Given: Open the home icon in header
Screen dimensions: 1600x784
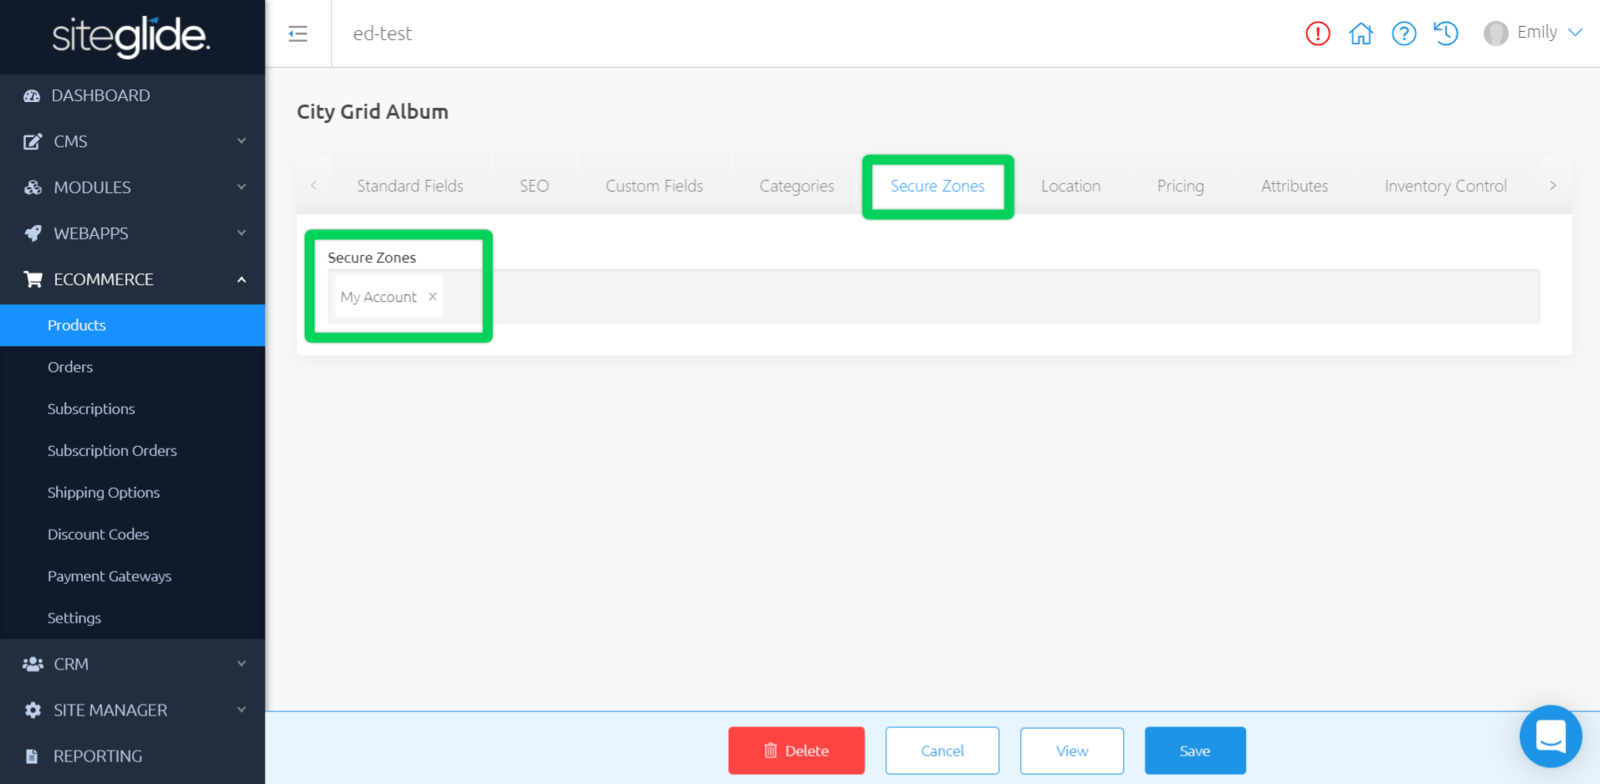Looking at the screenshot, I should pyautogui.click(x=1360, y=34).
